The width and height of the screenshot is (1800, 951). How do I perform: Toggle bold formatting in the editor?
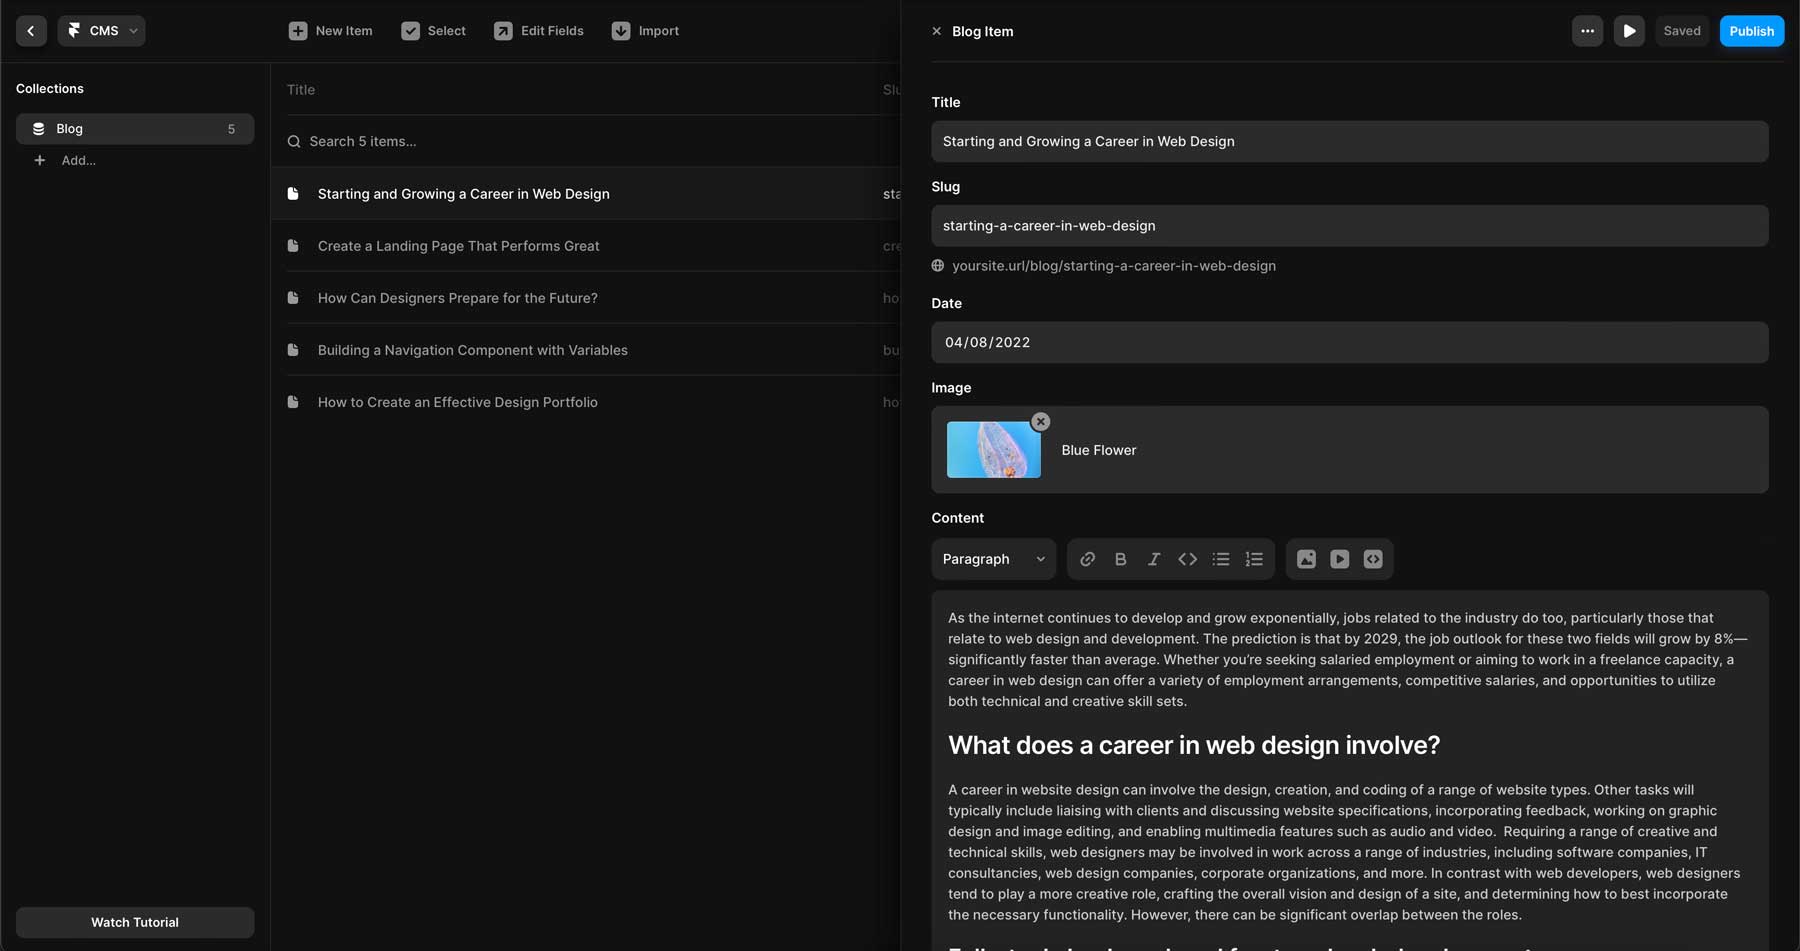(x=1120, y=559)
